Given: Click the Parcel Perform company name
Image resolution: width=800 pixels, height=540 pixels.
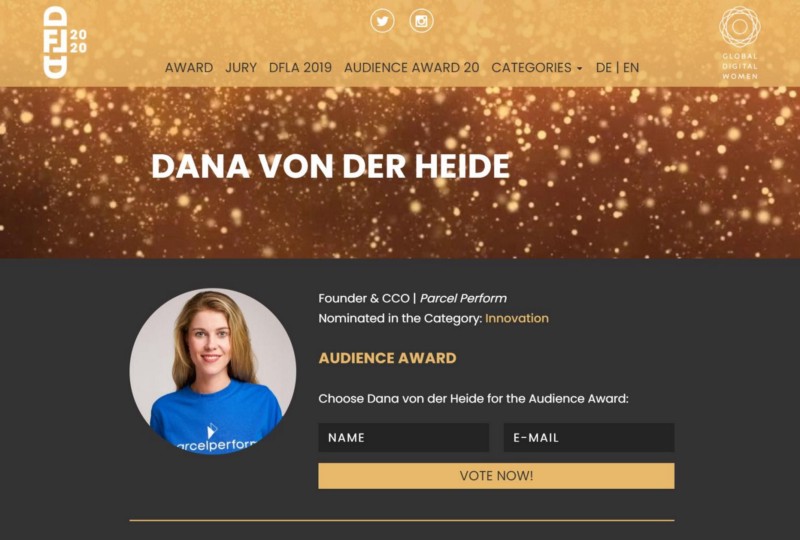Looking at the screenshot, I should [463, 298].
